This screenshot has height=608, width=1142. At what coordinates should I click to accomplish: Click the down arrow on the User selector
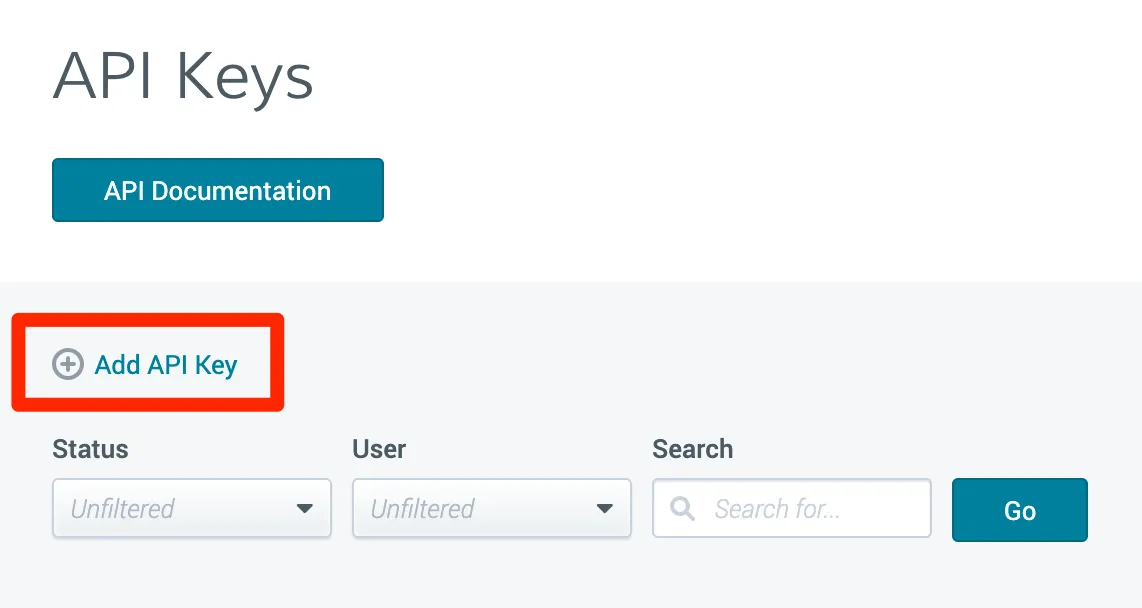click(x=605, y=509)
